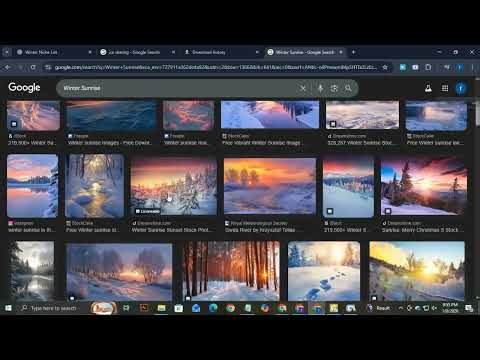
Task: Open thumbnail of bright yellow sun over snowy stream
Action: [417, 271]
